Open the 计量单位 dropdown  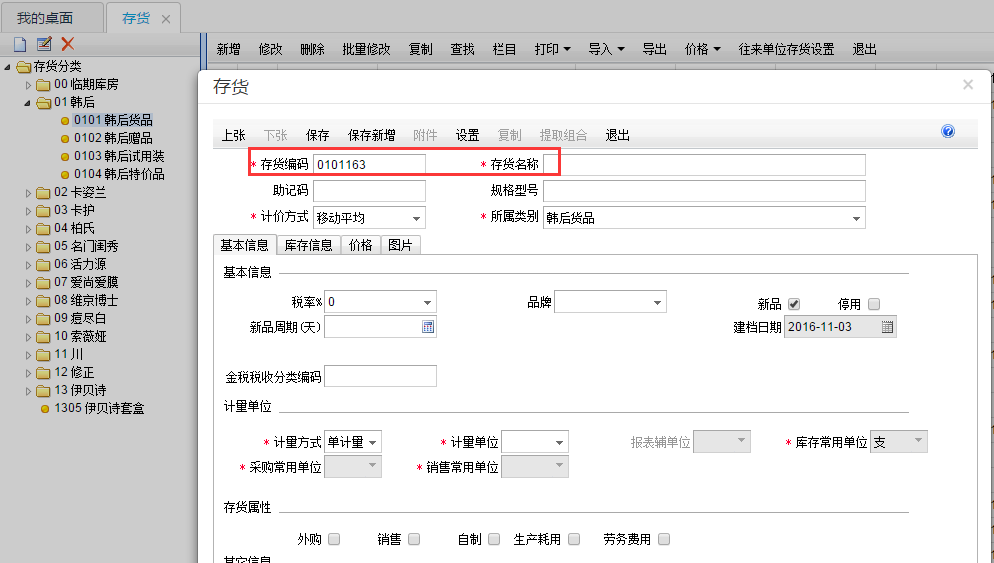[559, 442]
